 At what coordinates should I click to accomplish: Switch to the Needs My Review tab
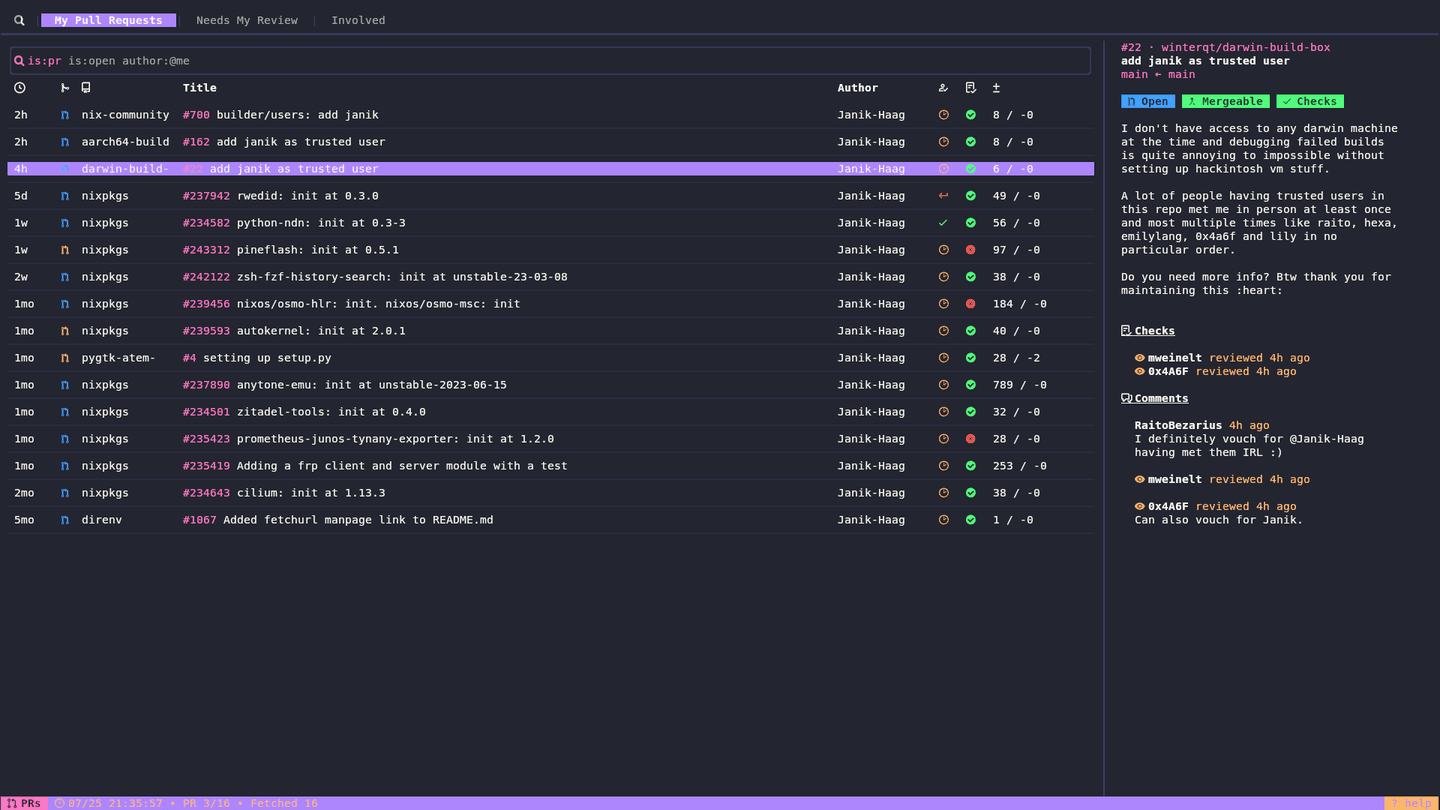[x=246, y=19]
